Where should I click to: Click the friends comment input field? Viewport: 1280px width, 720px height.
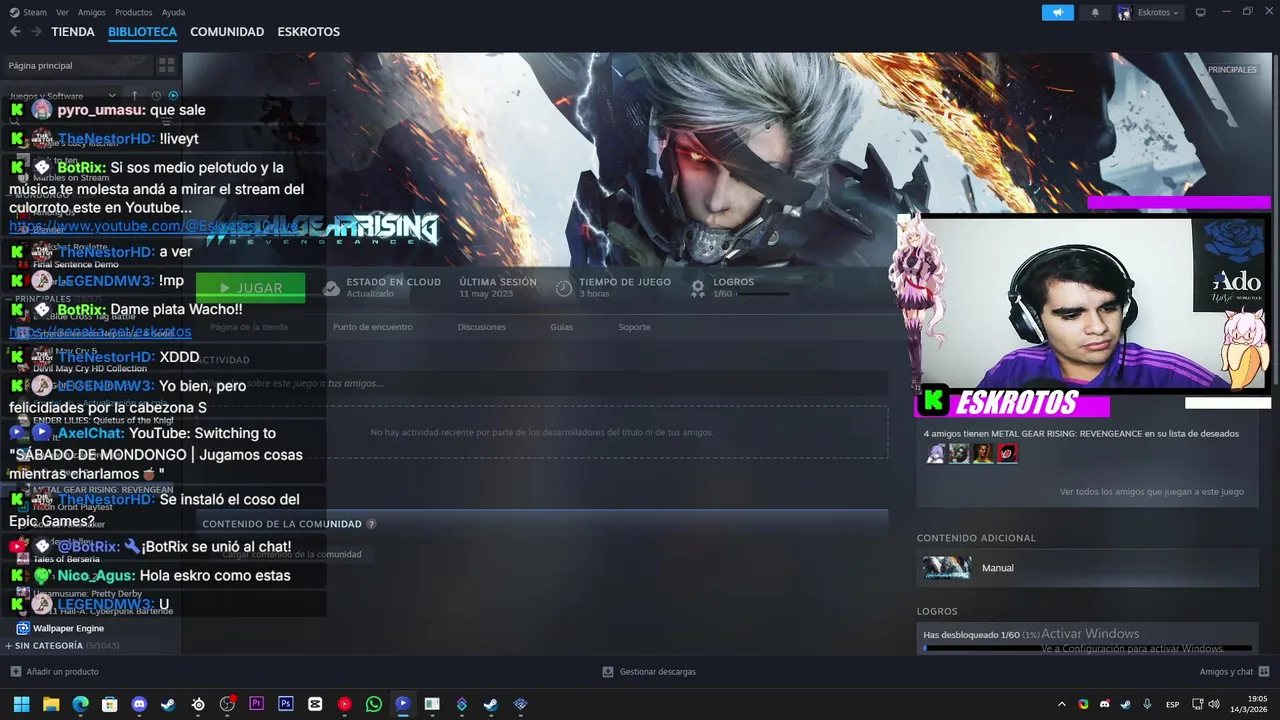(540, 383)
